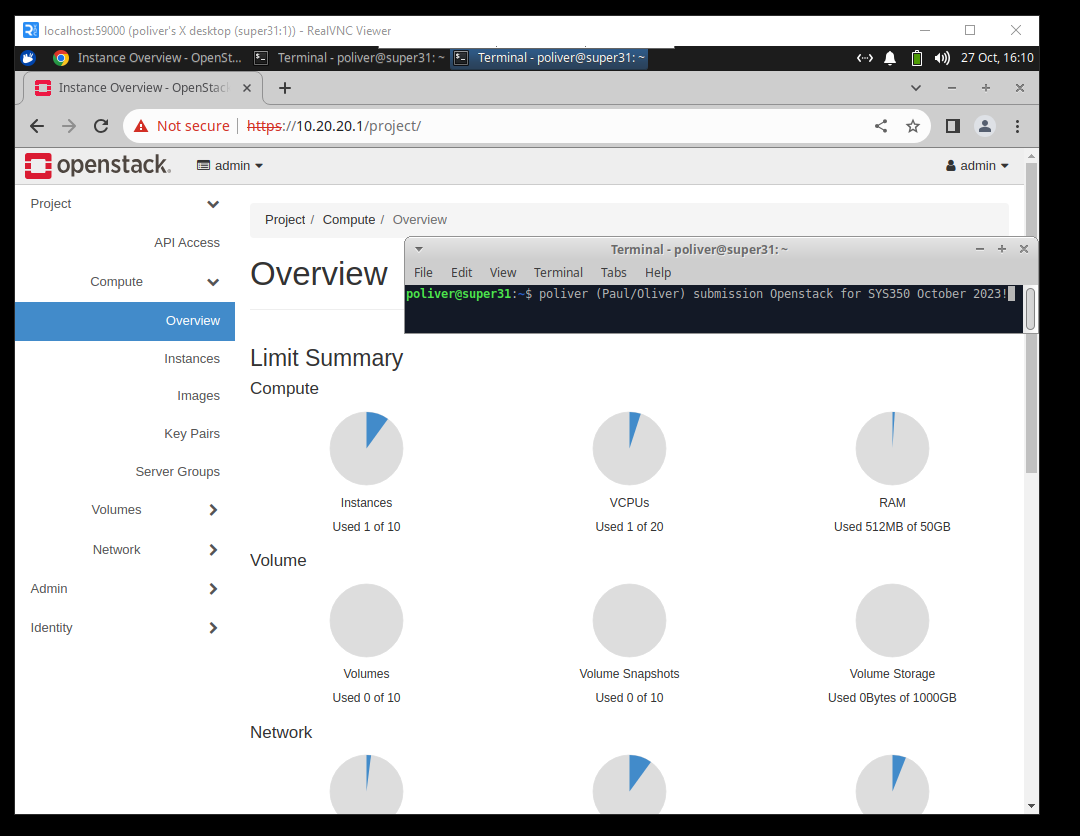The image size is (1080, 836).
Task: Open the terminal Edit menu
Action: (461, 273)
